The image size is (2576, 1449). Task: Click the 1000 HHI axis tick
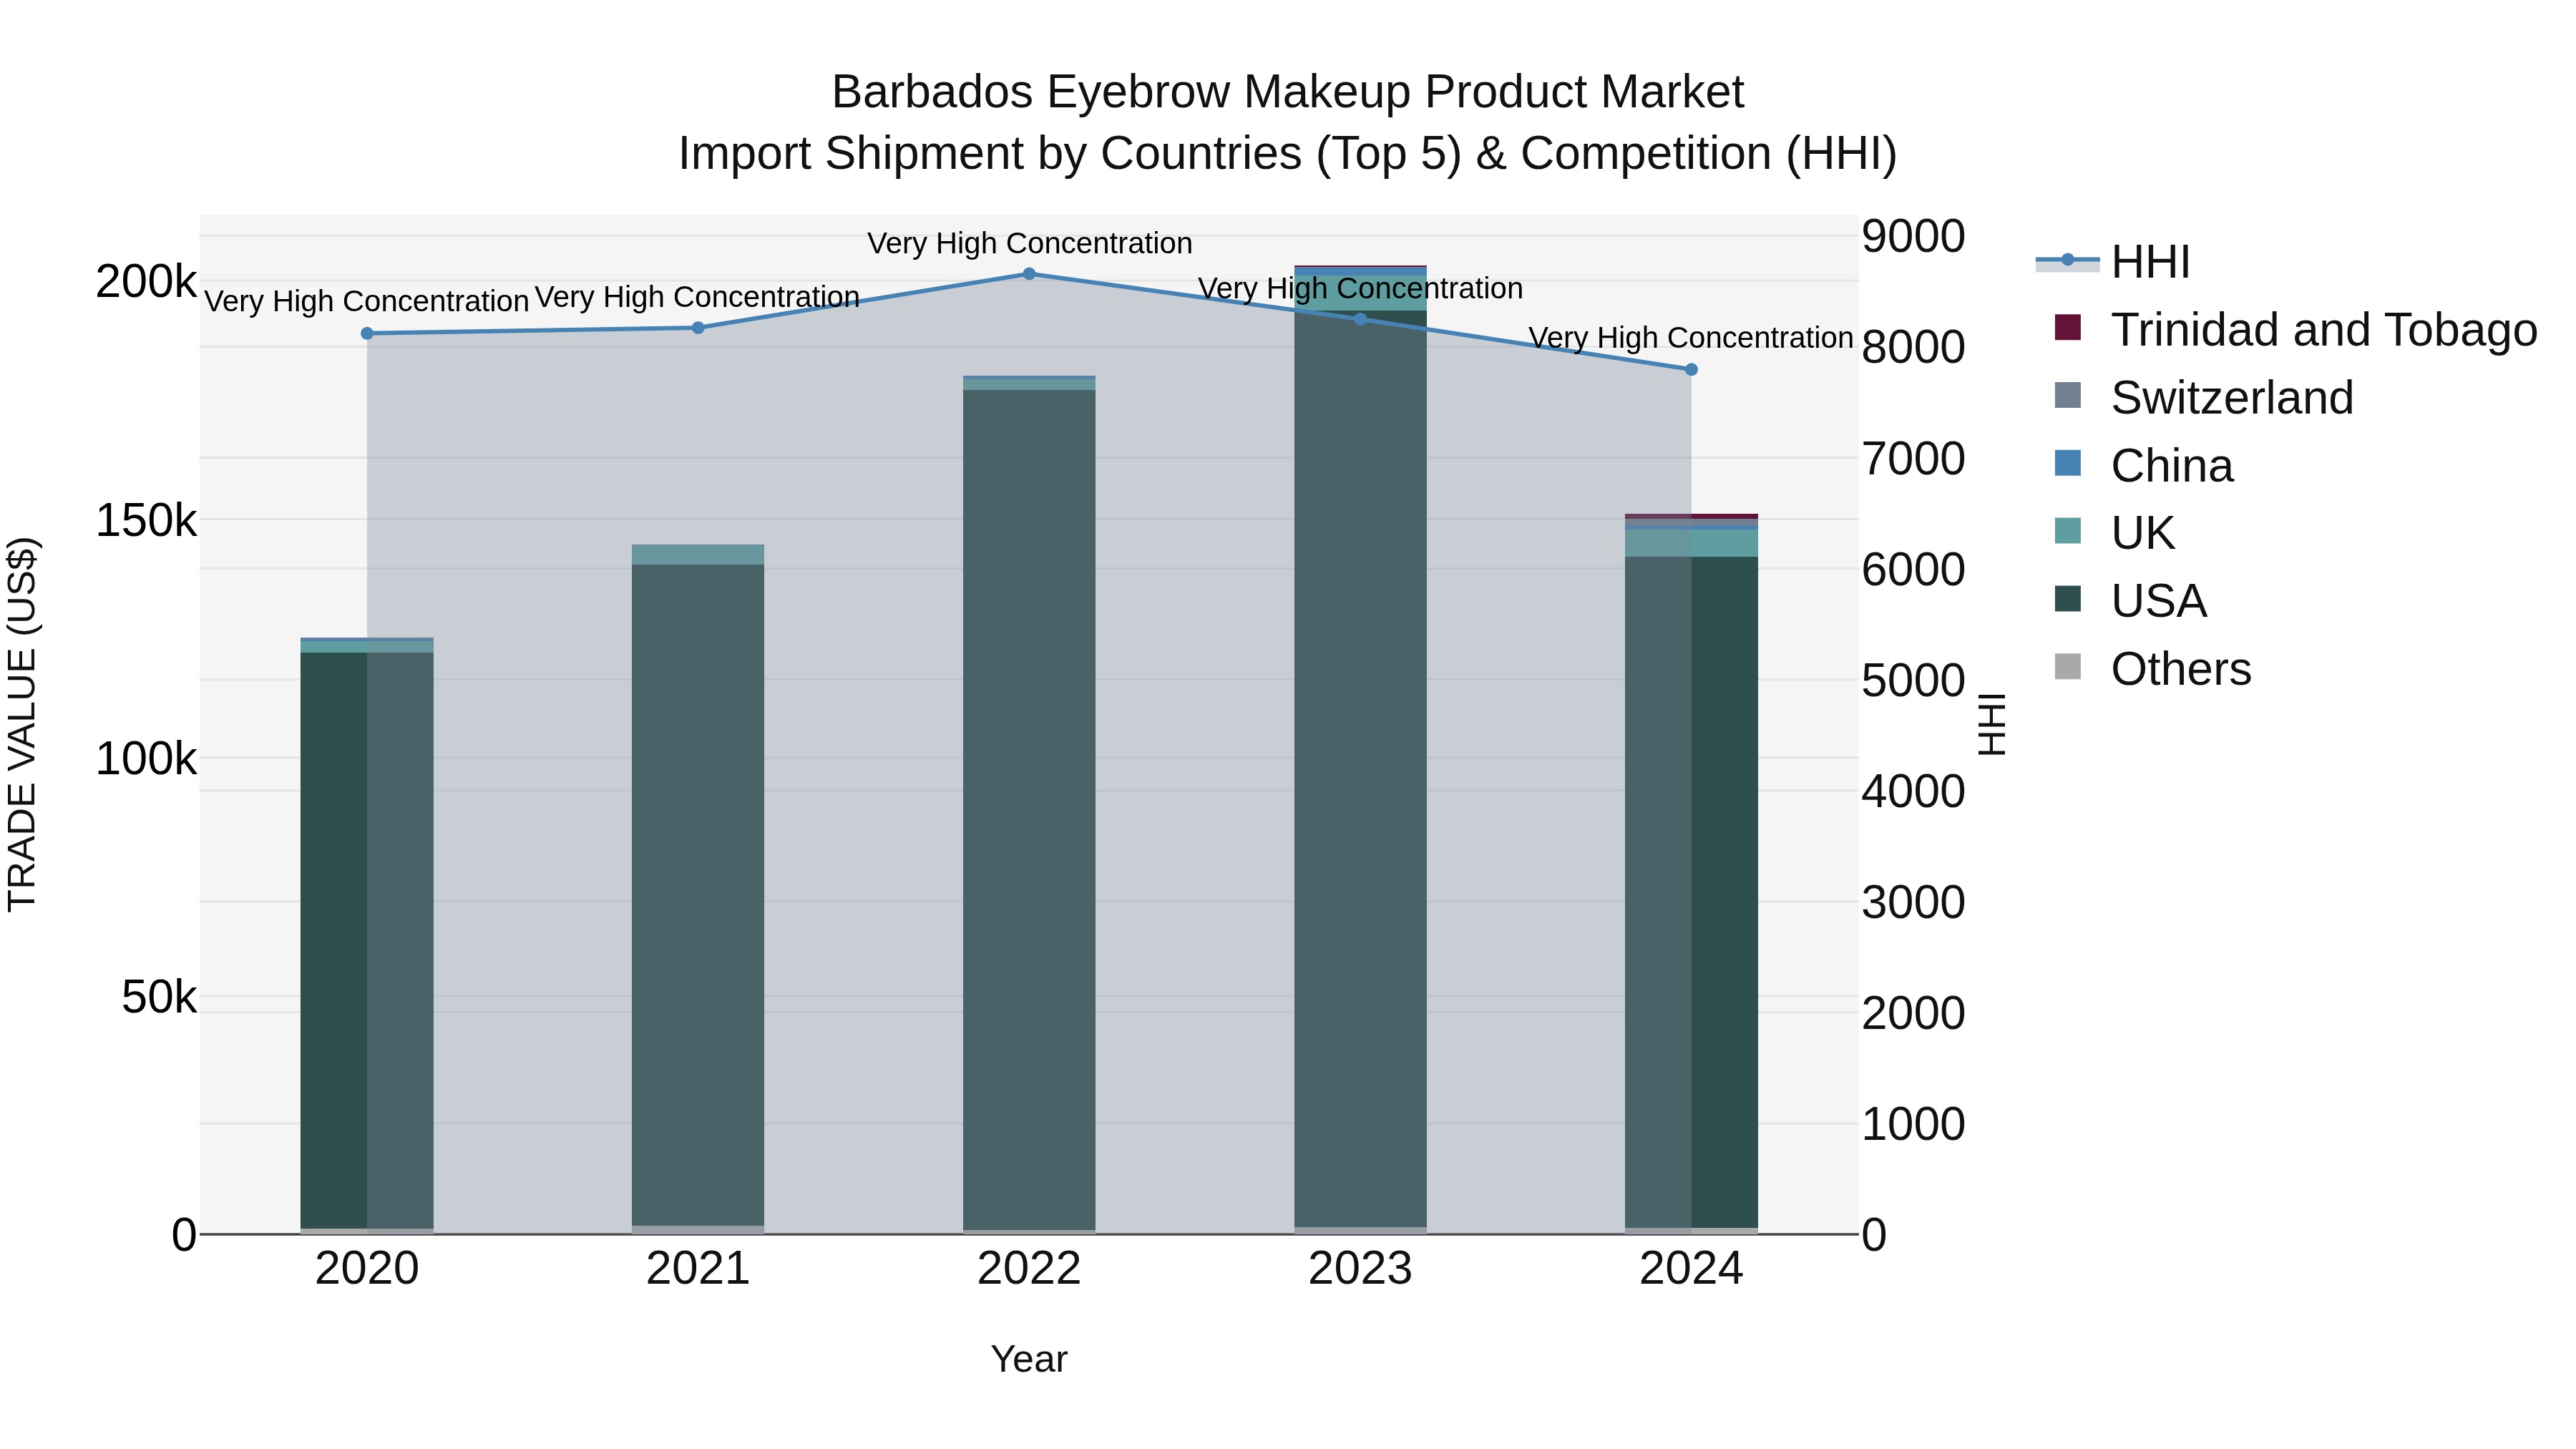coord(1913,1124)
